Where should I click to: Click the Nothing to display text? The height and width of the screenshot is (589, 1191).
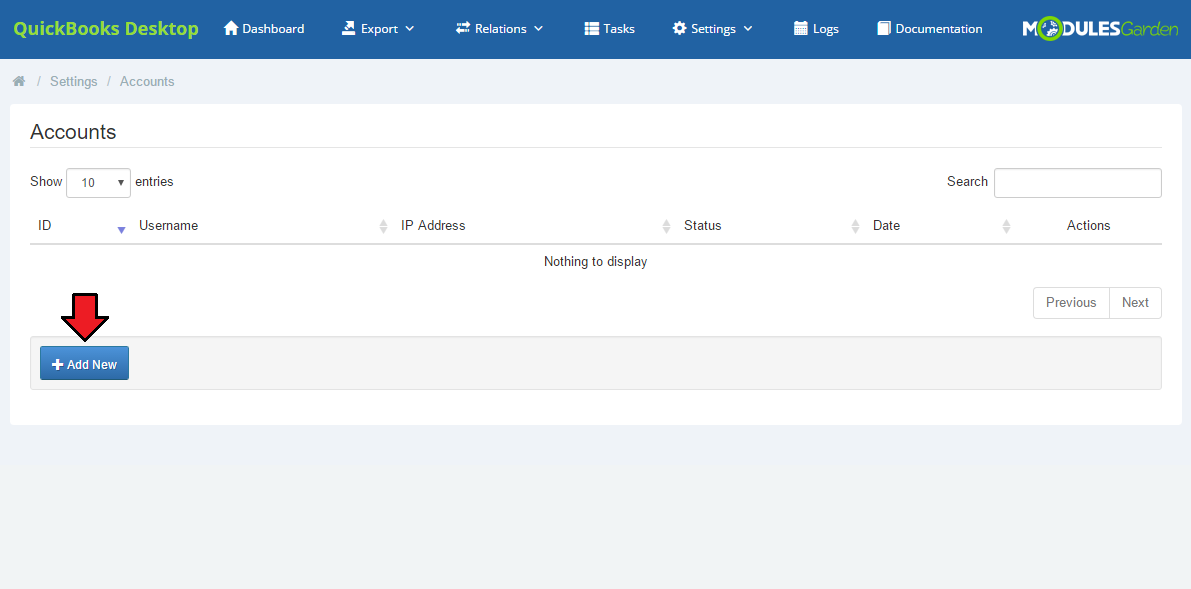pyautogui.click(x=596, y=261)
